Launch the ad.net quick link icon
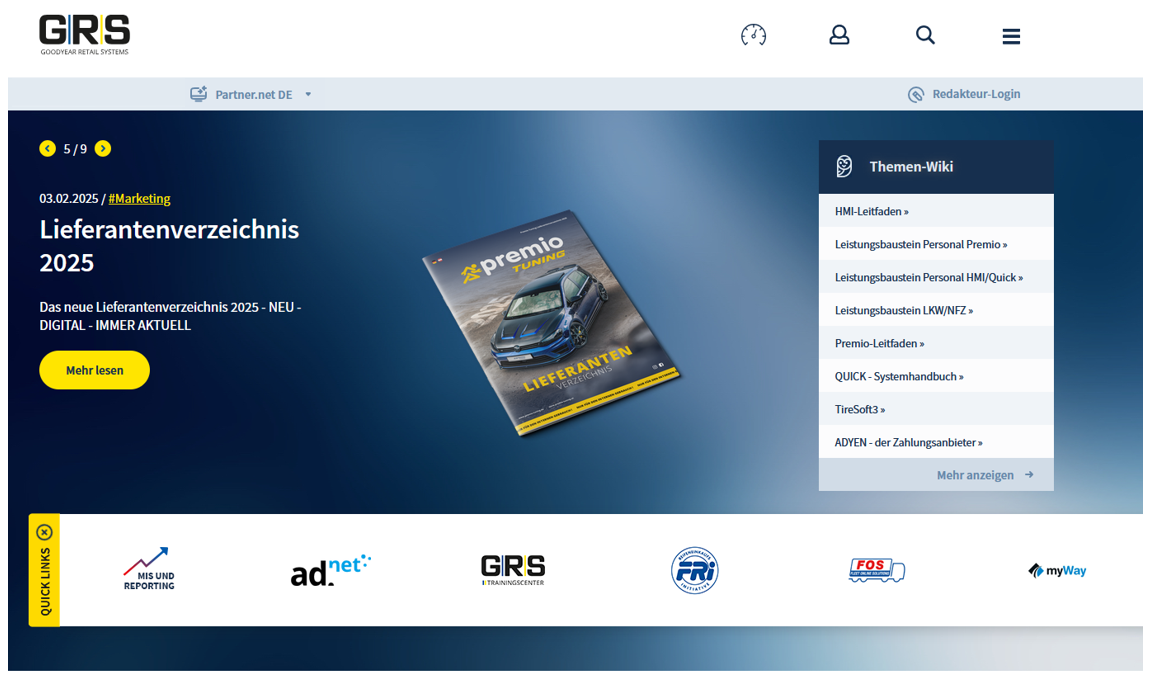 [330, 570]
